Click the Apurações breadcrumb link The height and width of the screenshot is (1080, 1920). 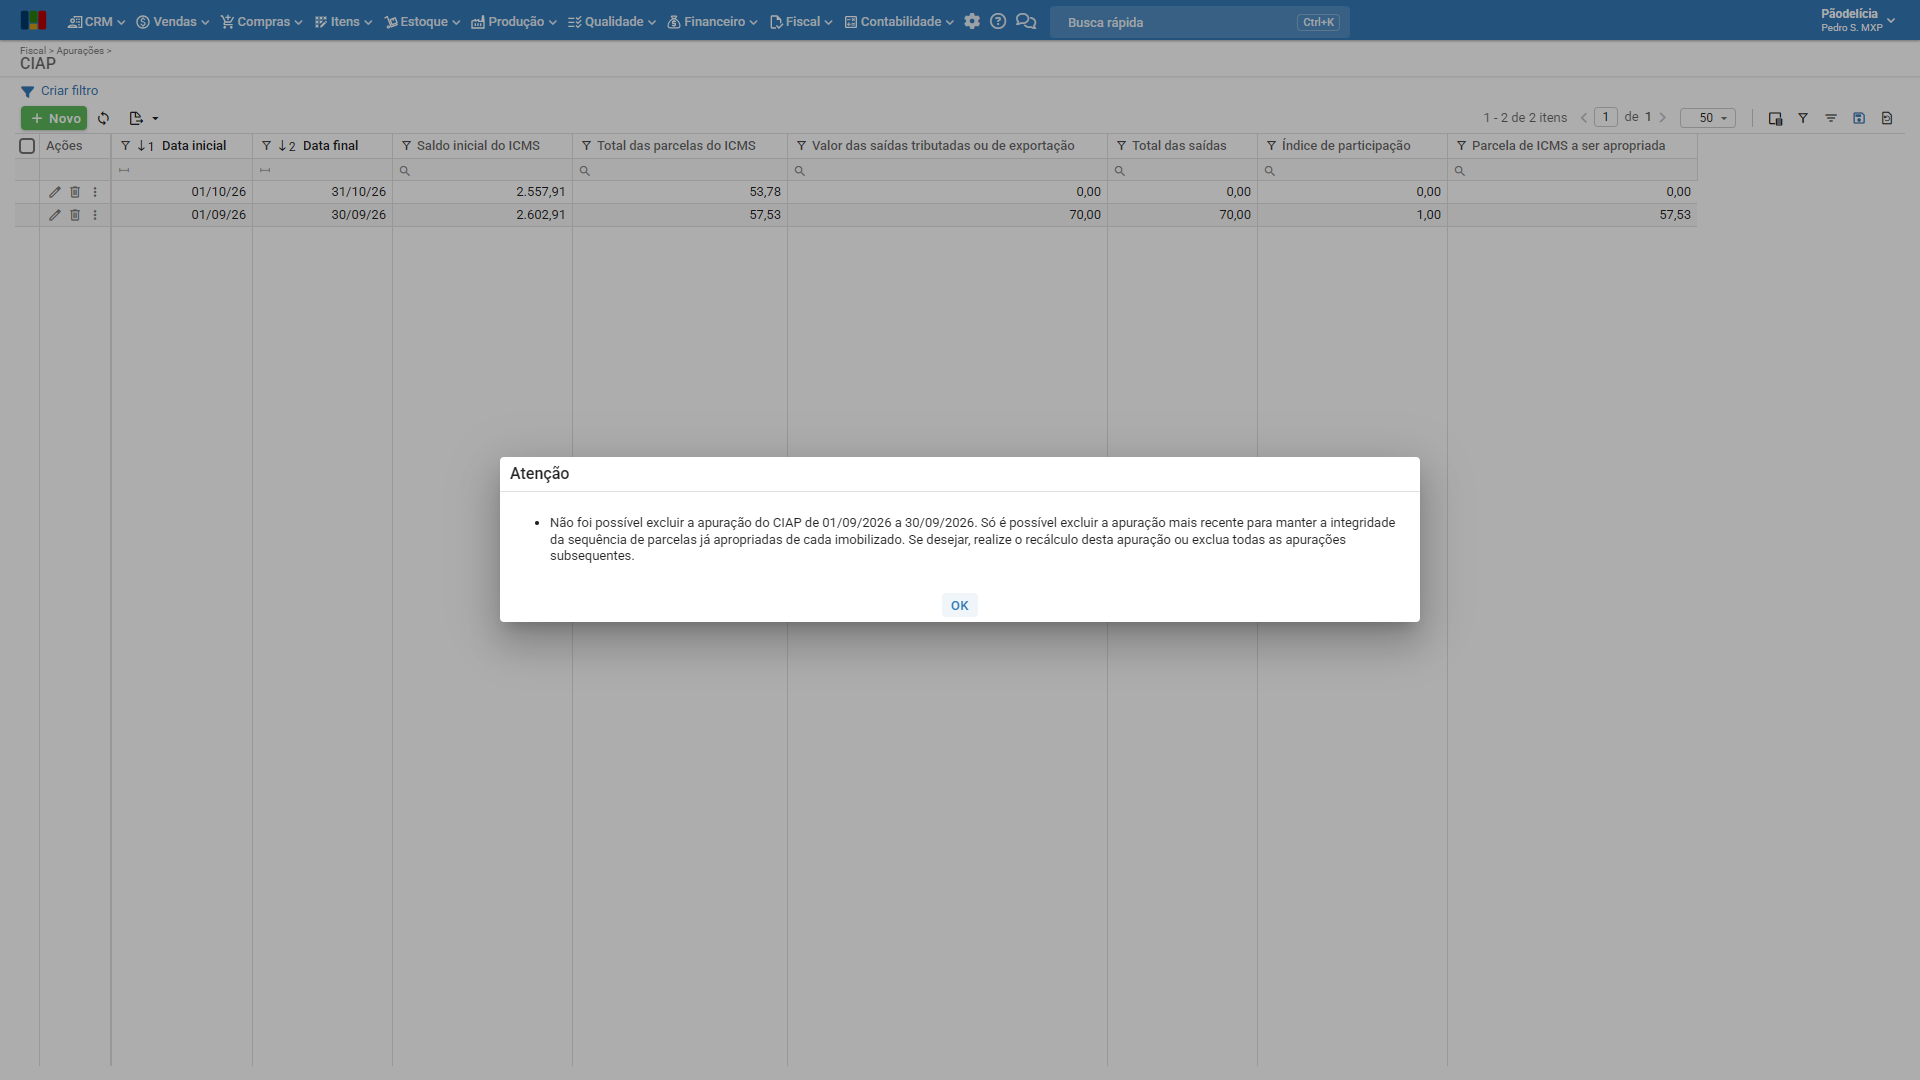[x=80, y=51]
